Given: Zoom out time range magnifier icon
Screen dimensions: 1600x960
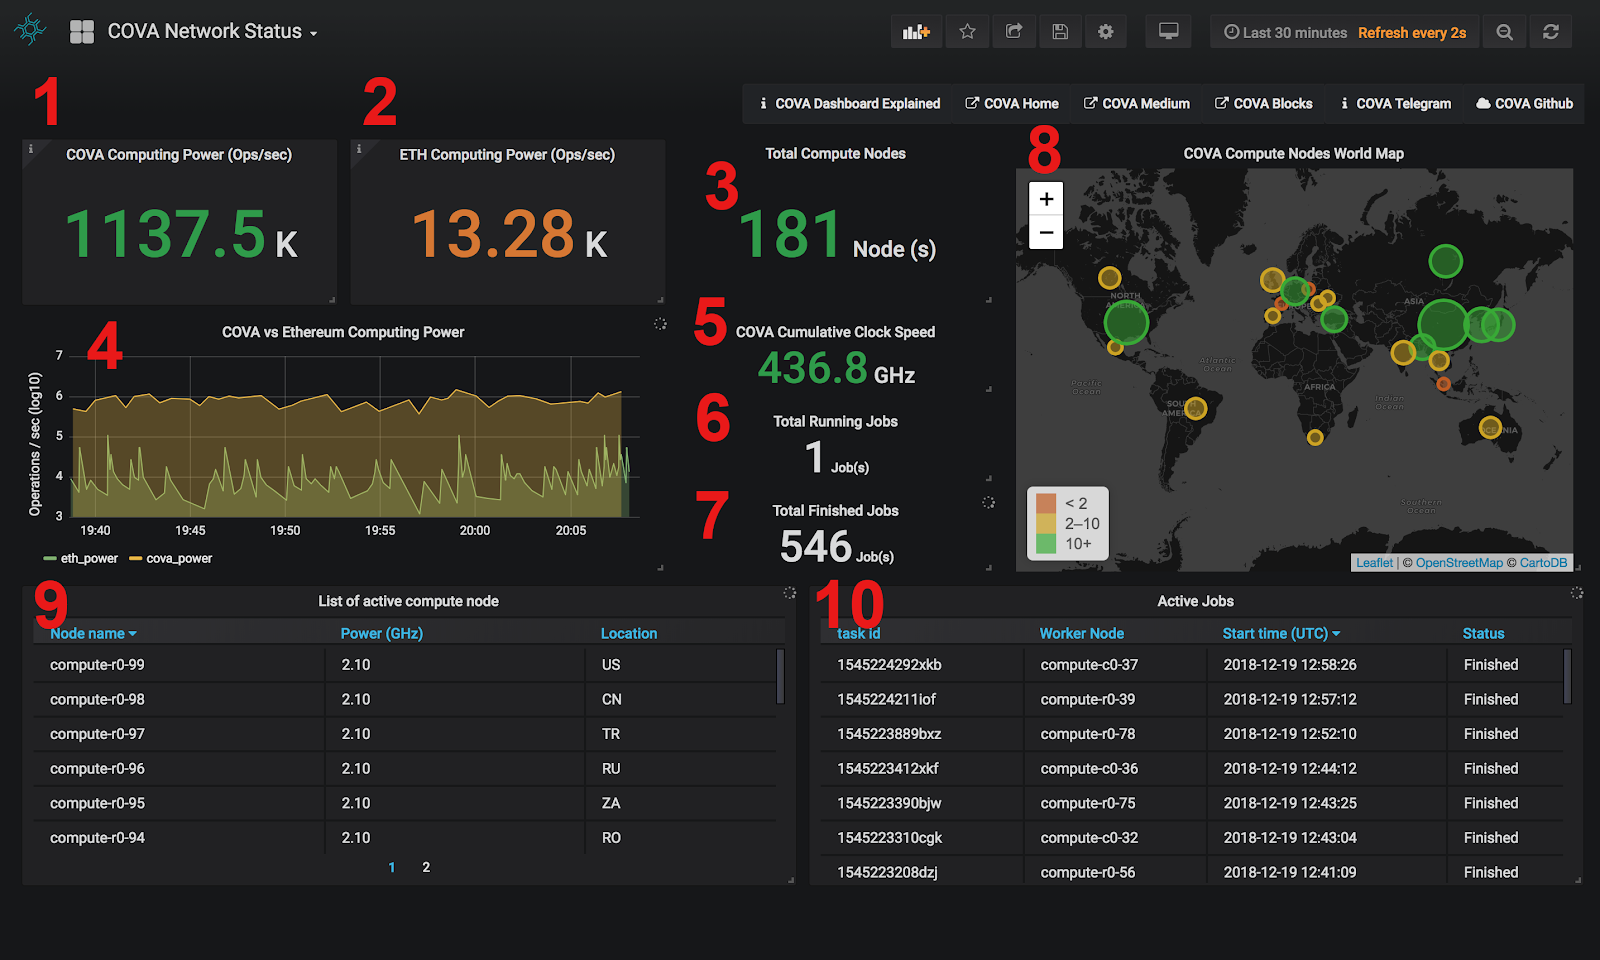Looking at the screenshot, I should click(x=1504, y=32).
